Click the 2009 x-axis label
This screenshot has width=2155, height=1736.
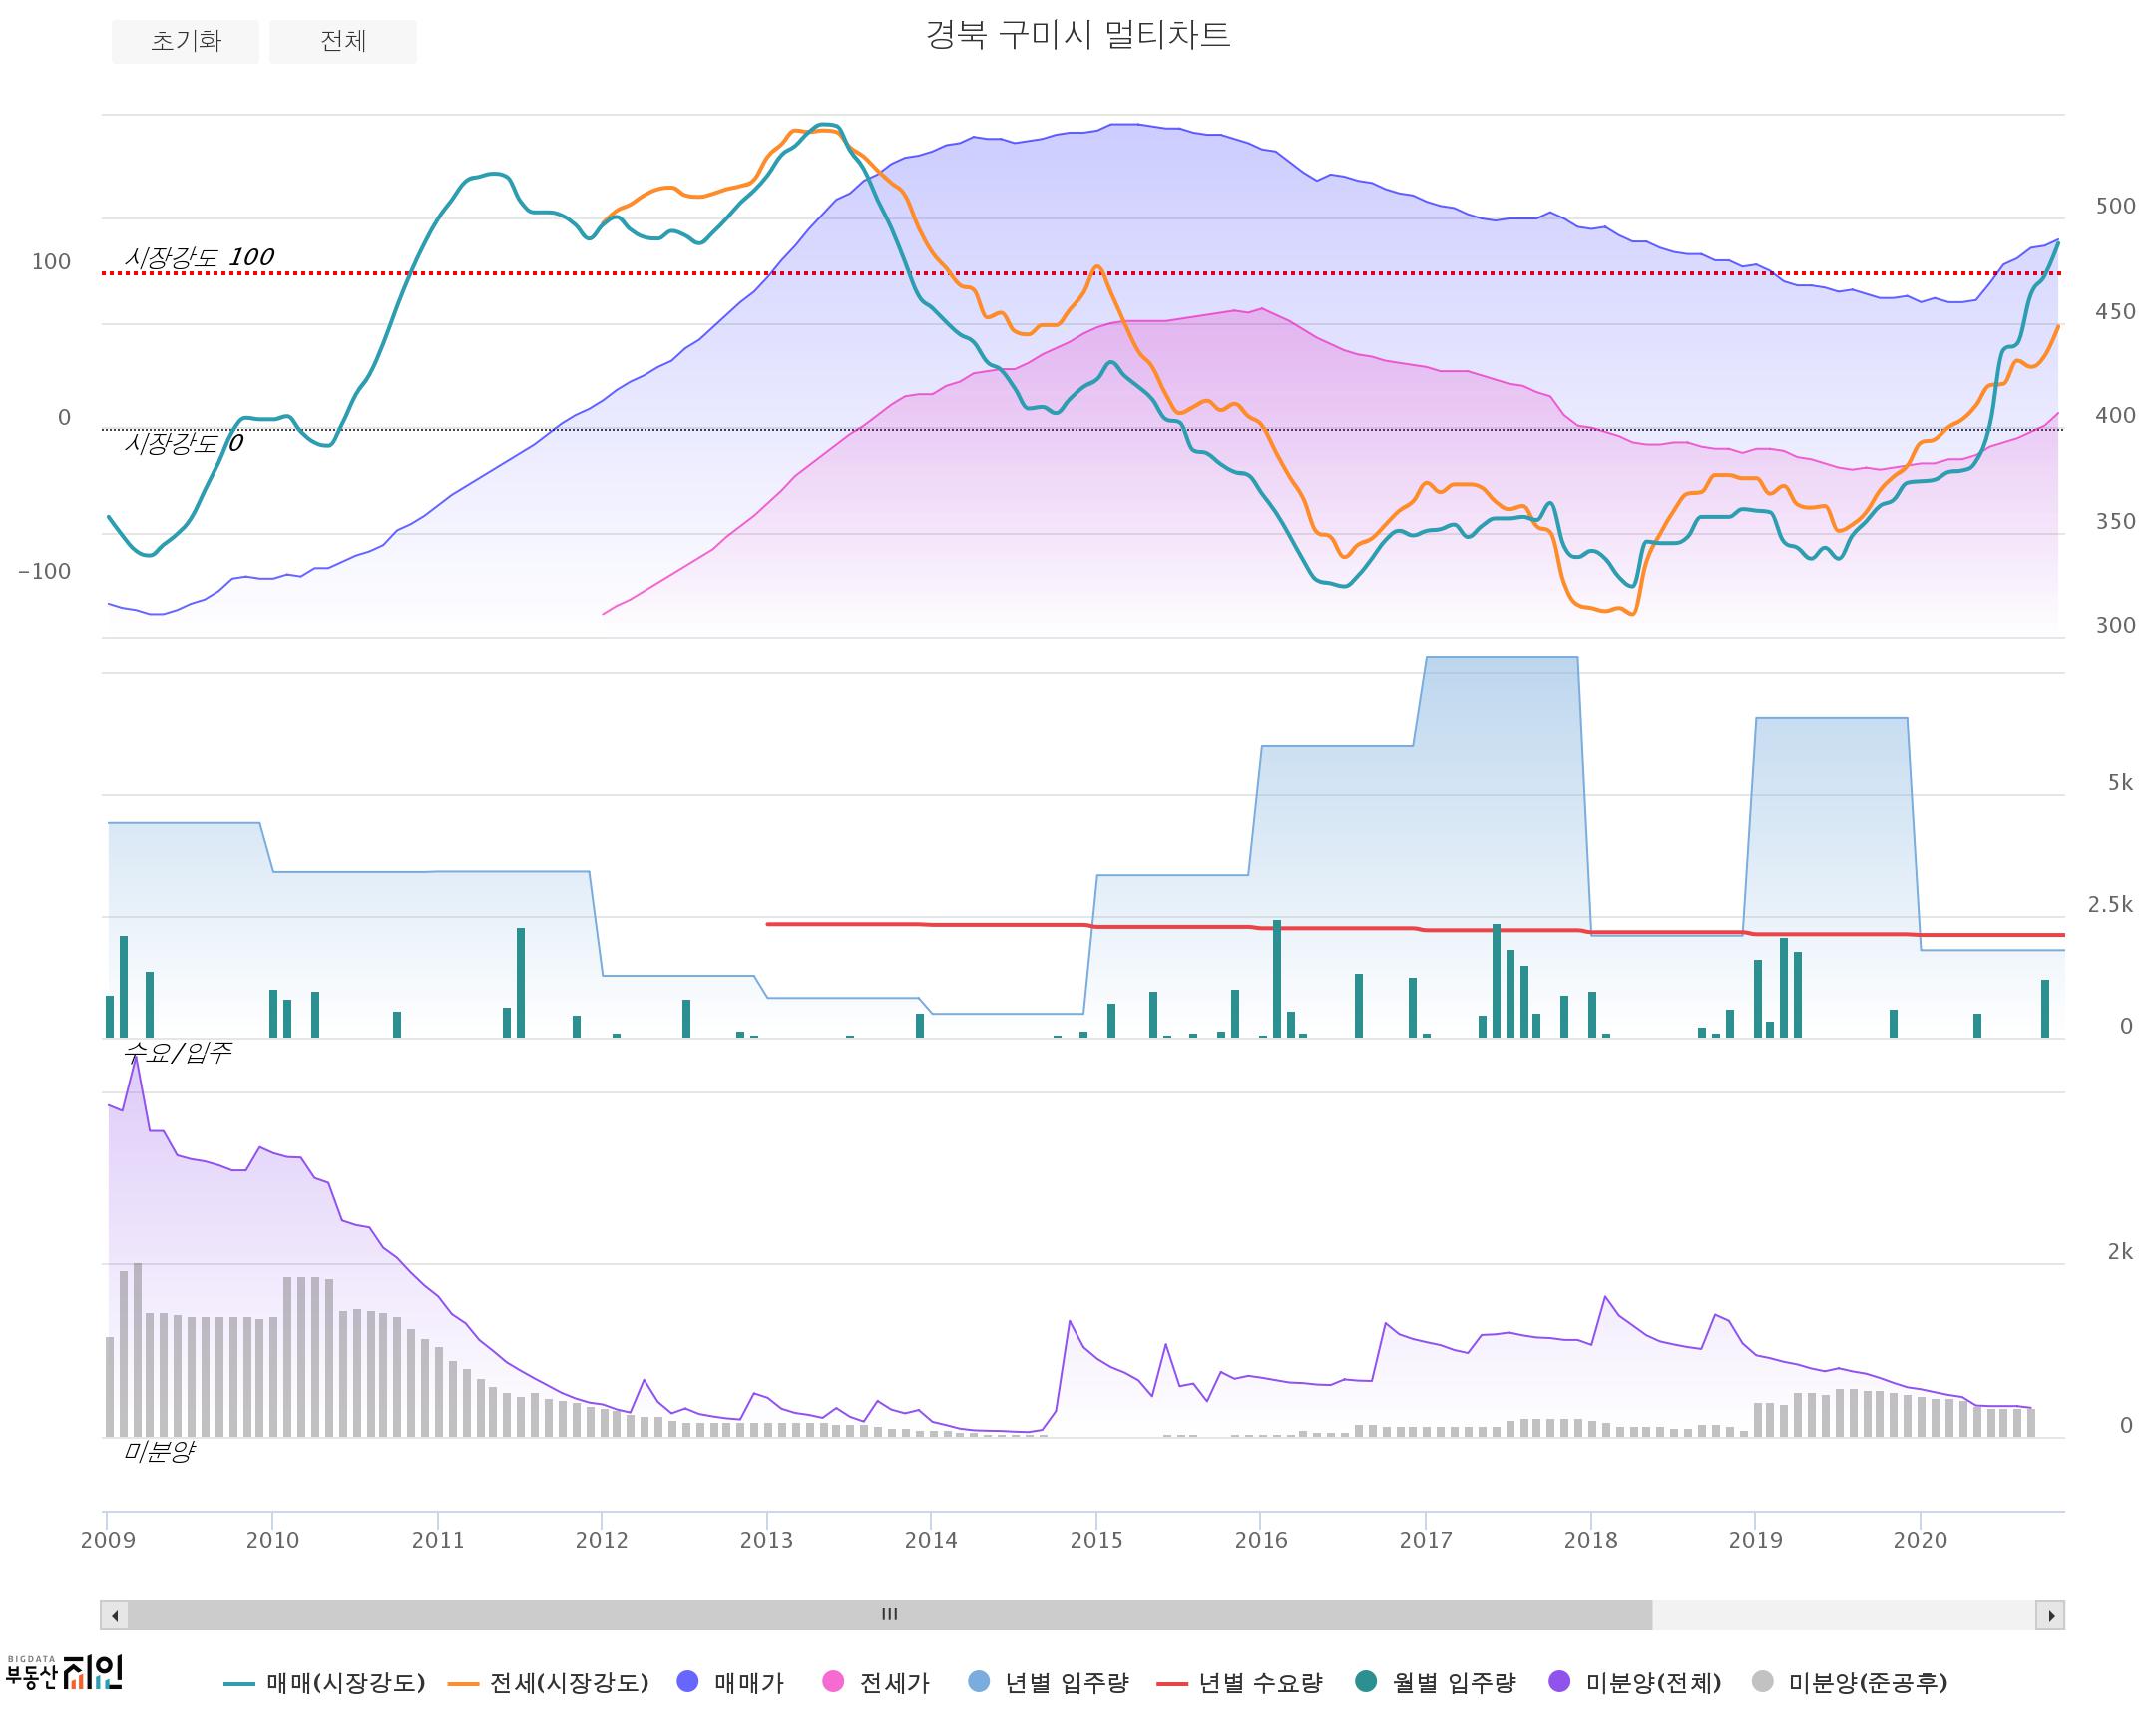coord(108,1541)
